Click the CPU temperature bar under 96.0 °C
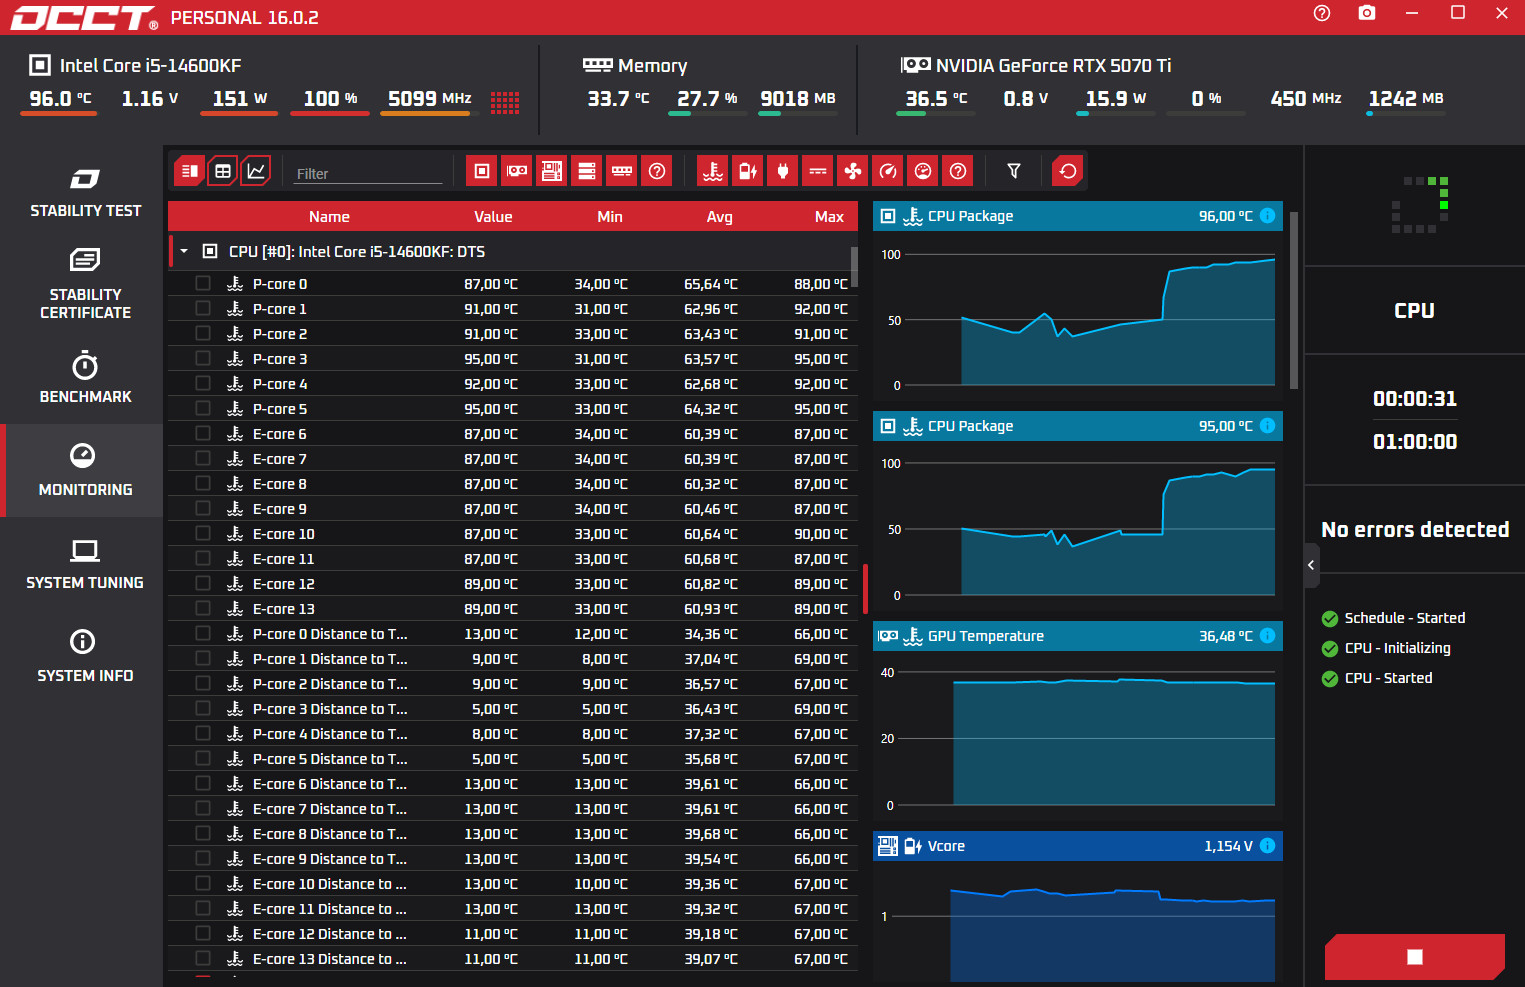The height and width of the screenshot is (987, 1525). [59, 113]
